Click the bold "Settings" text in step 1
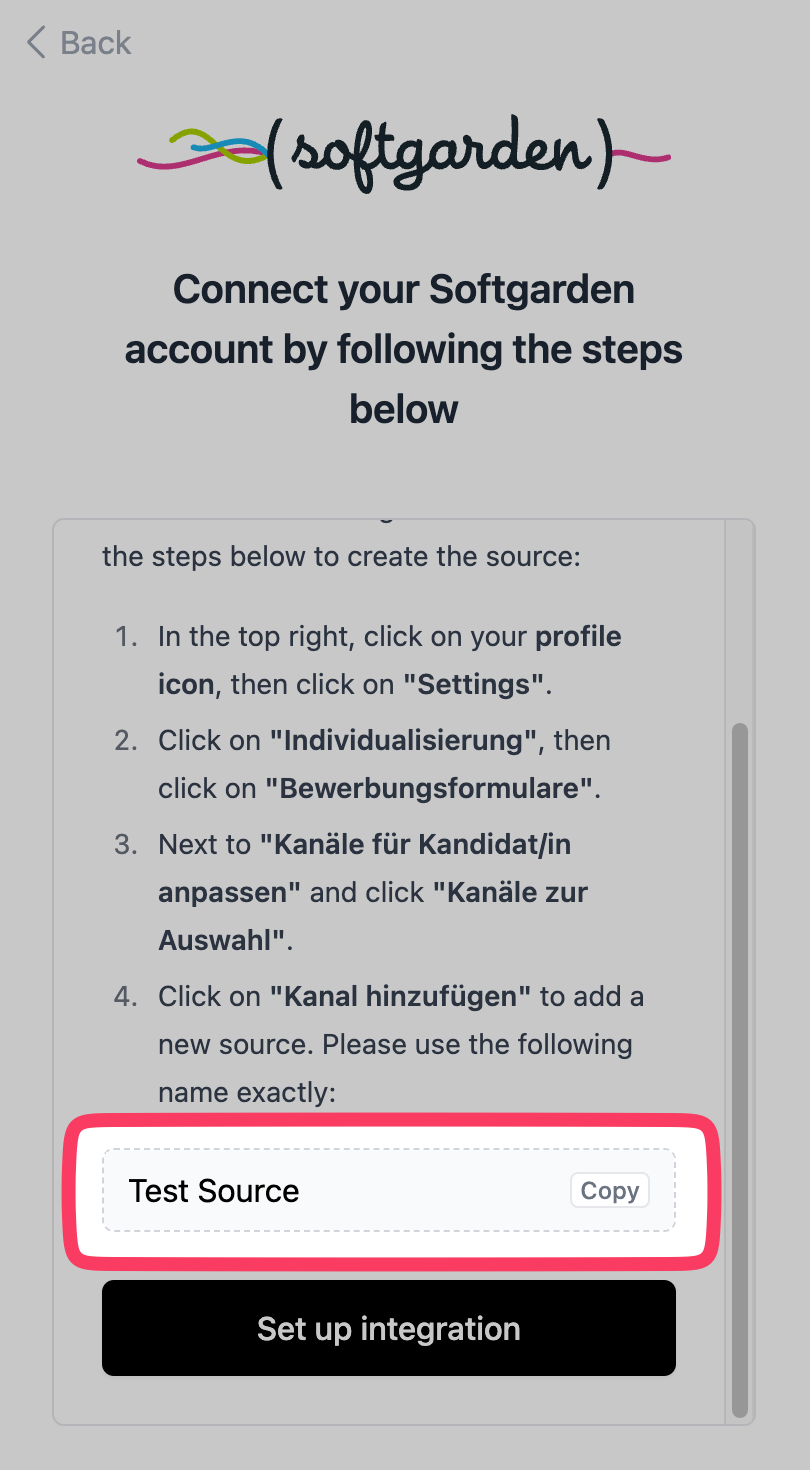Viewport: 810px width, 1470px height. coord(473,685)
